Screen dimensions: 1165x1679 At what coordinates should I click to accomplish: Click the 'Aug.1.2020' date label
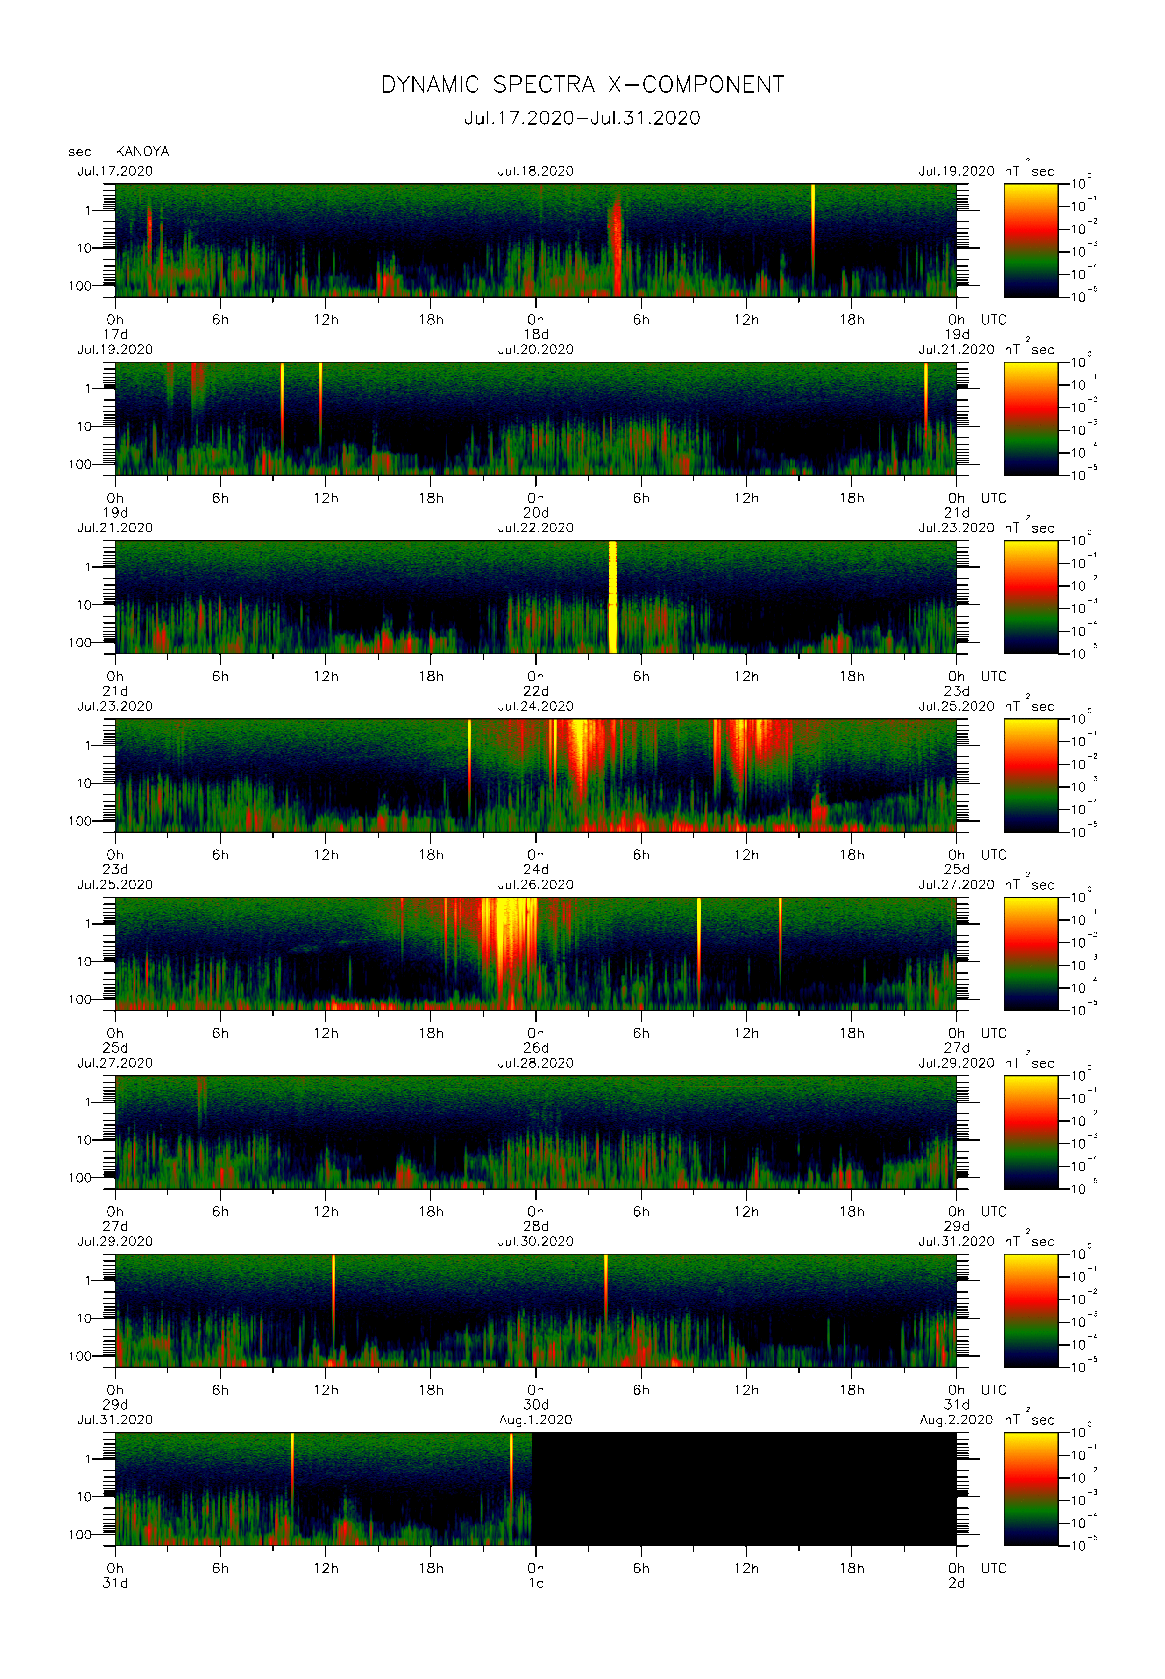click(536, 1420)
